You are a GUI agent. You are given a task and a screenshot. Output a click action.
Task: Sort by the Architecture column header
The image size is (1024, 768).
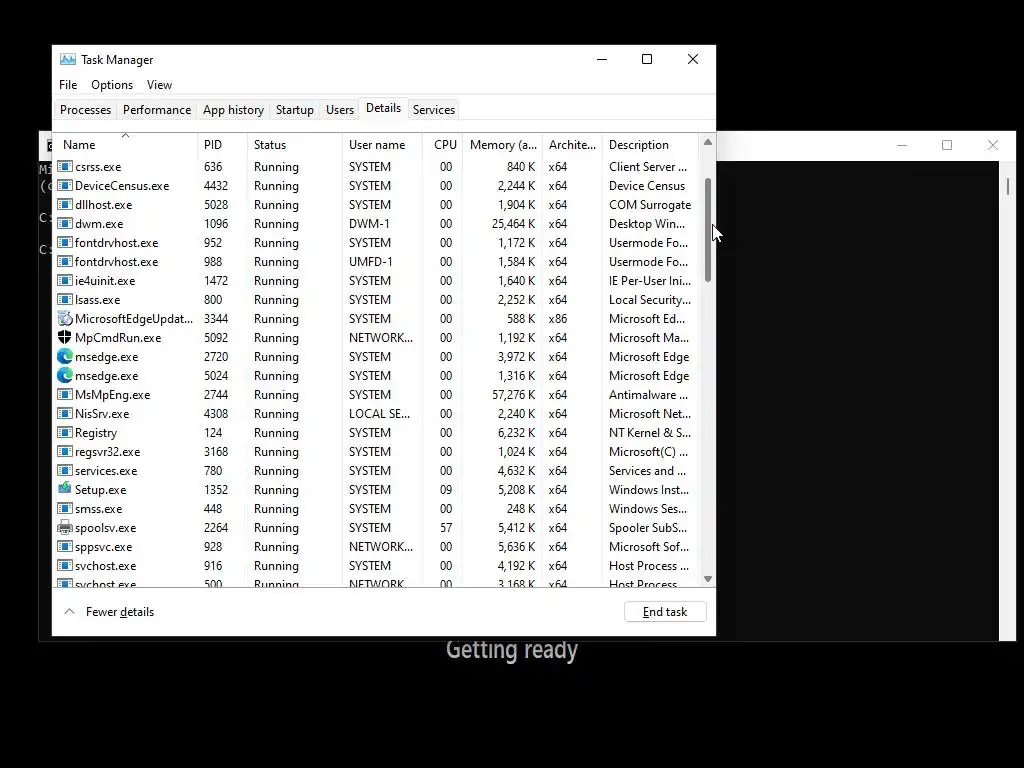point(572,144)
